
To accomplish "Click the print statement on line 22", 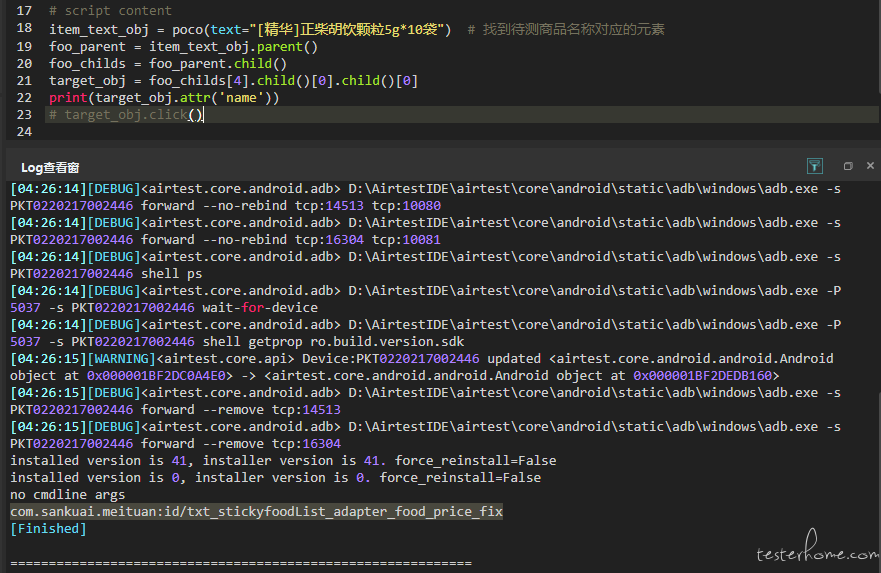I will (164, 98).
